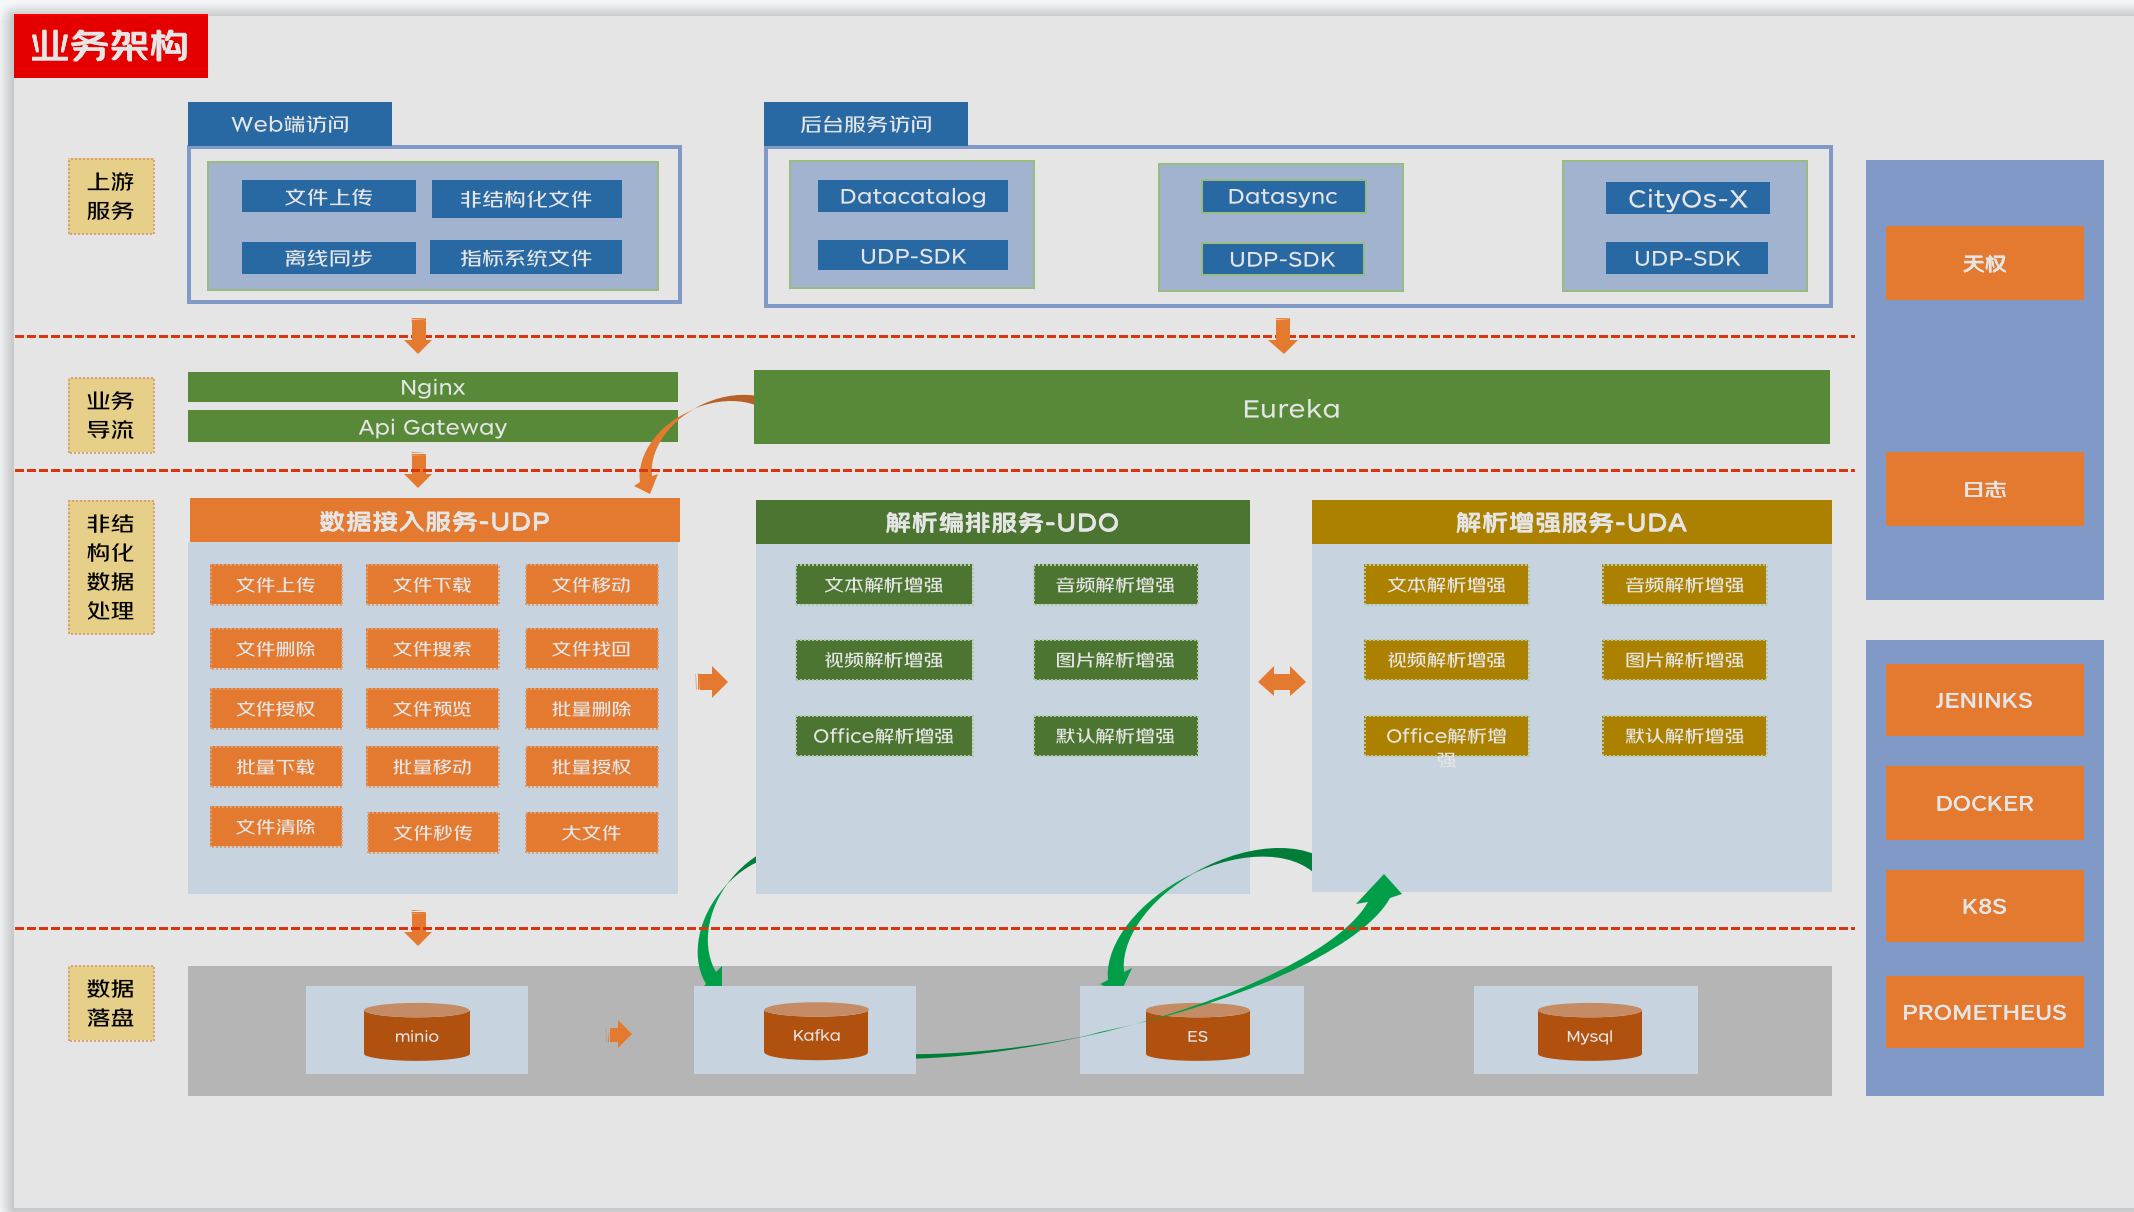Click the 批量移动 box
Viewport: 2134px width, 1212px height.
click(x=432, y=767)
